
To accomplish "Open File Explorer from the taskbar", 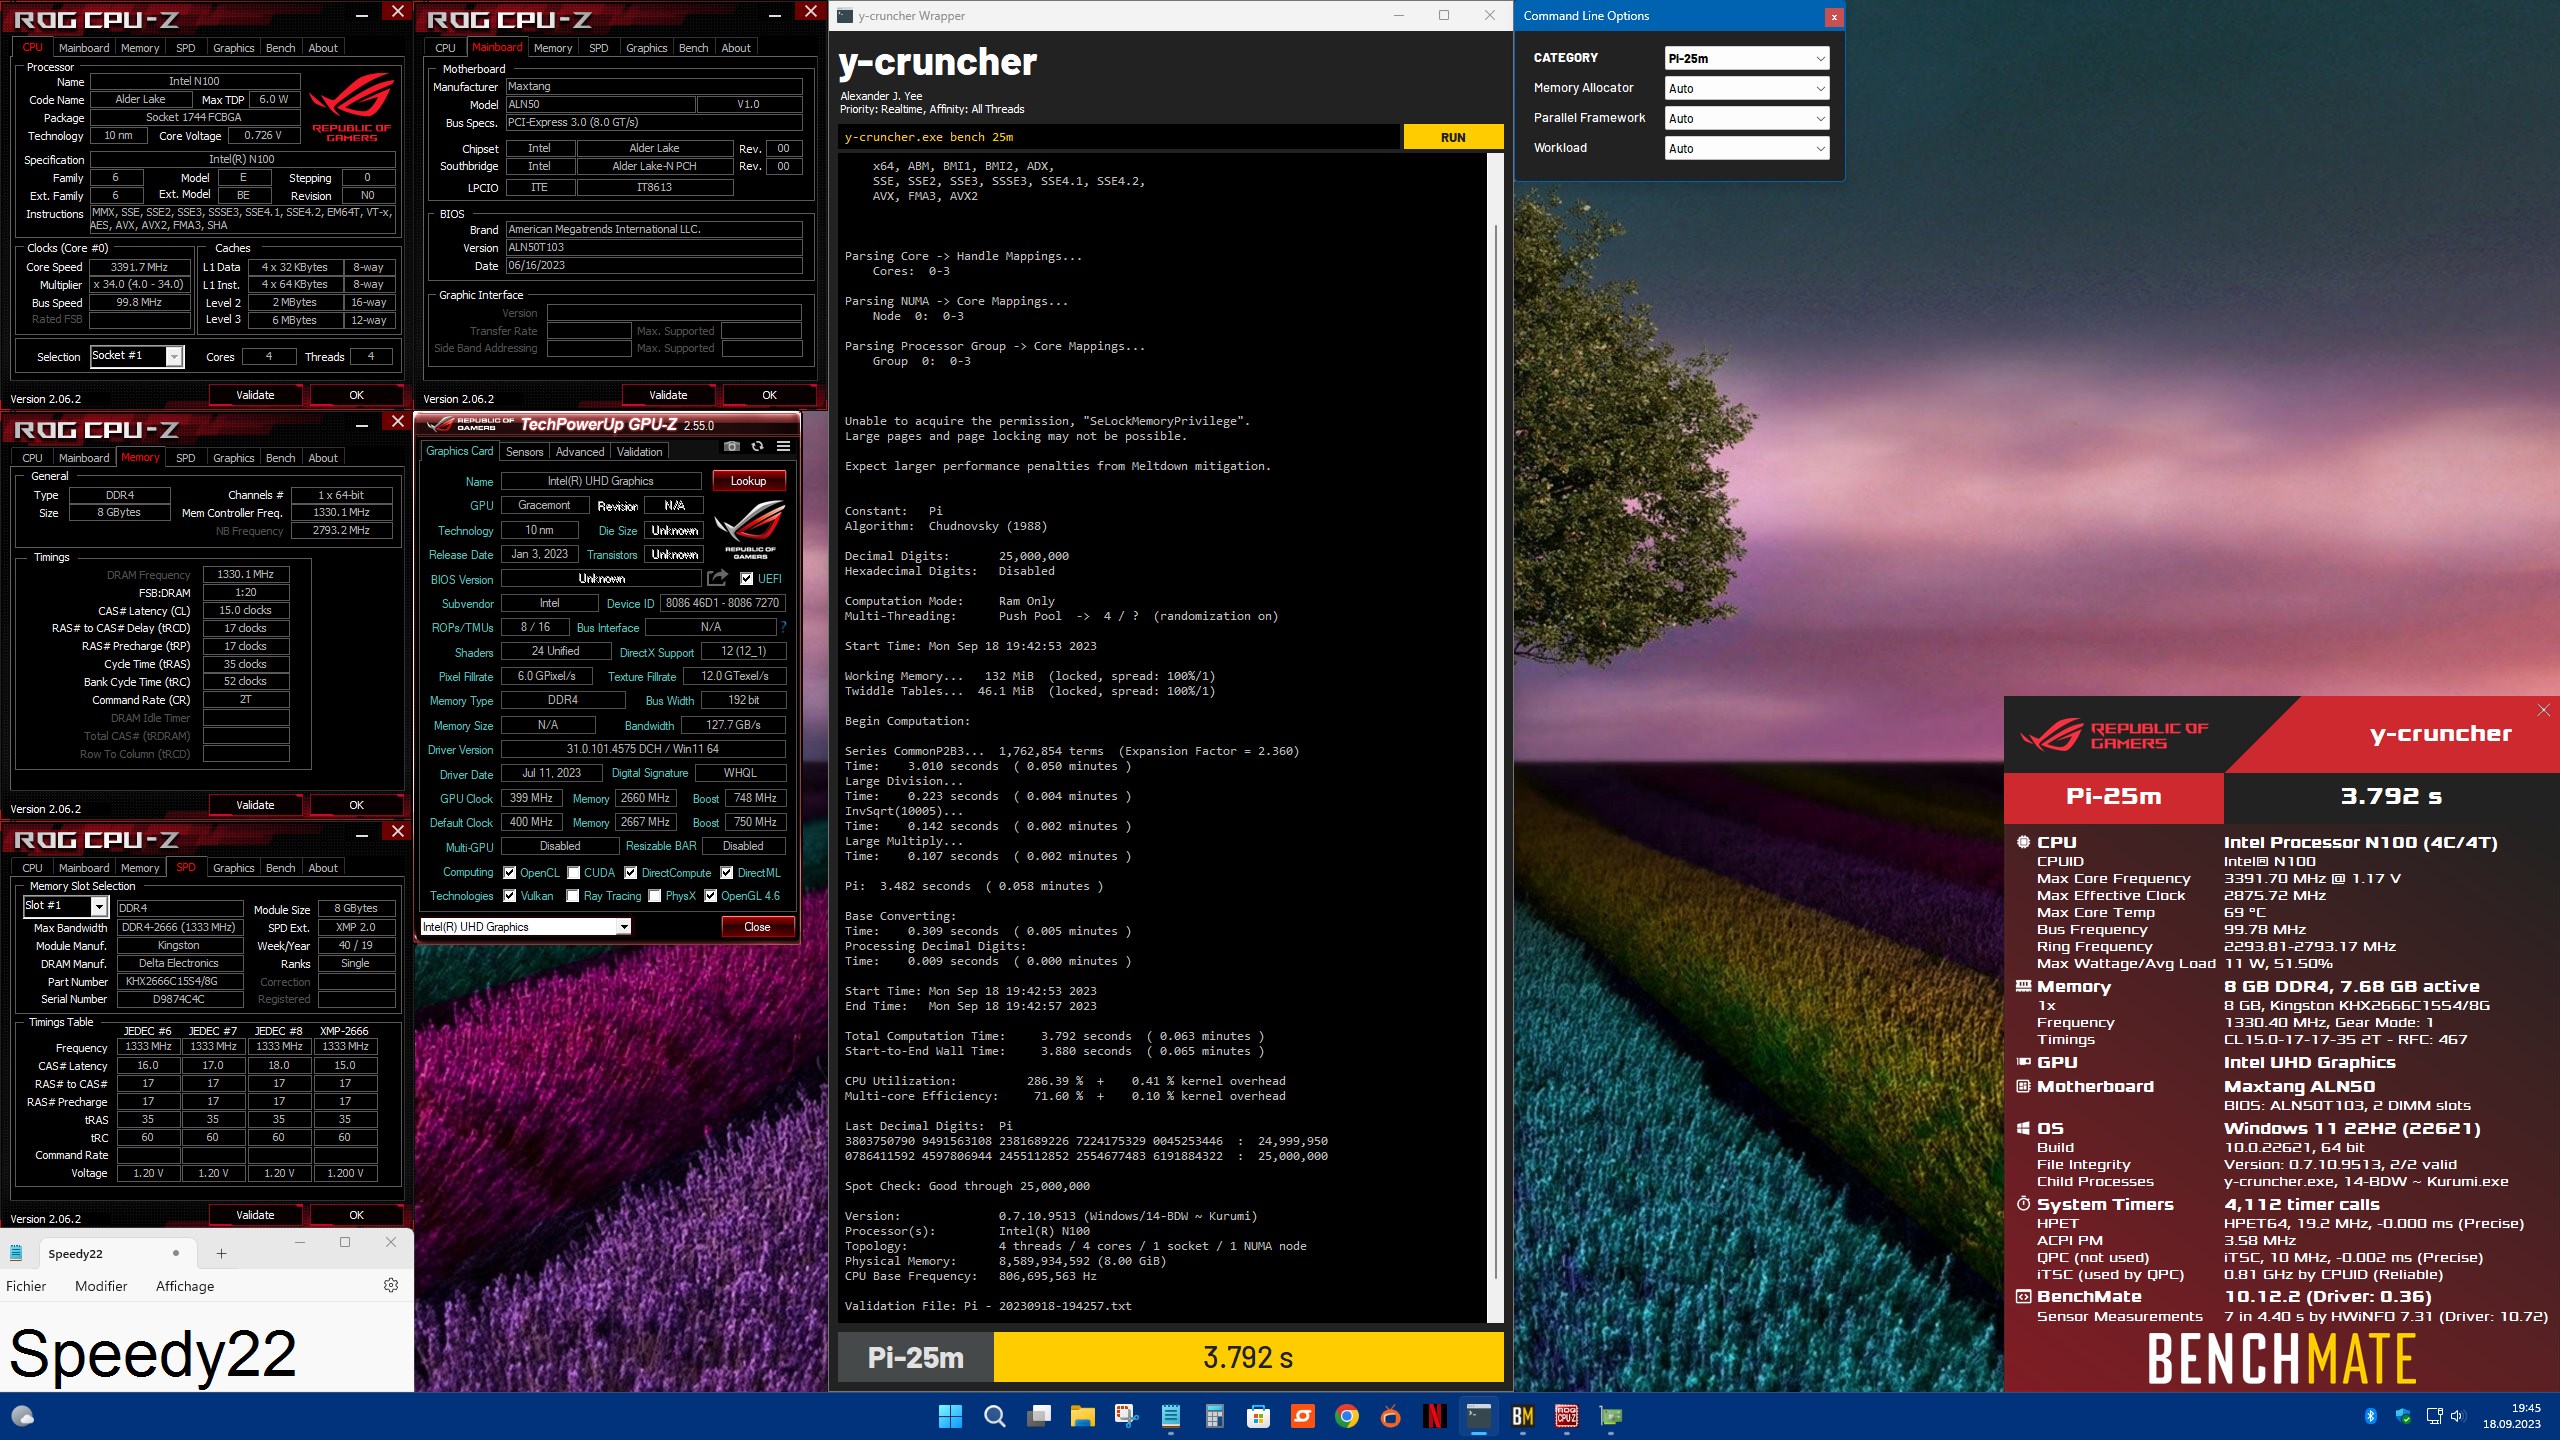I will pyautogui.click(x=1083, y=1416).
